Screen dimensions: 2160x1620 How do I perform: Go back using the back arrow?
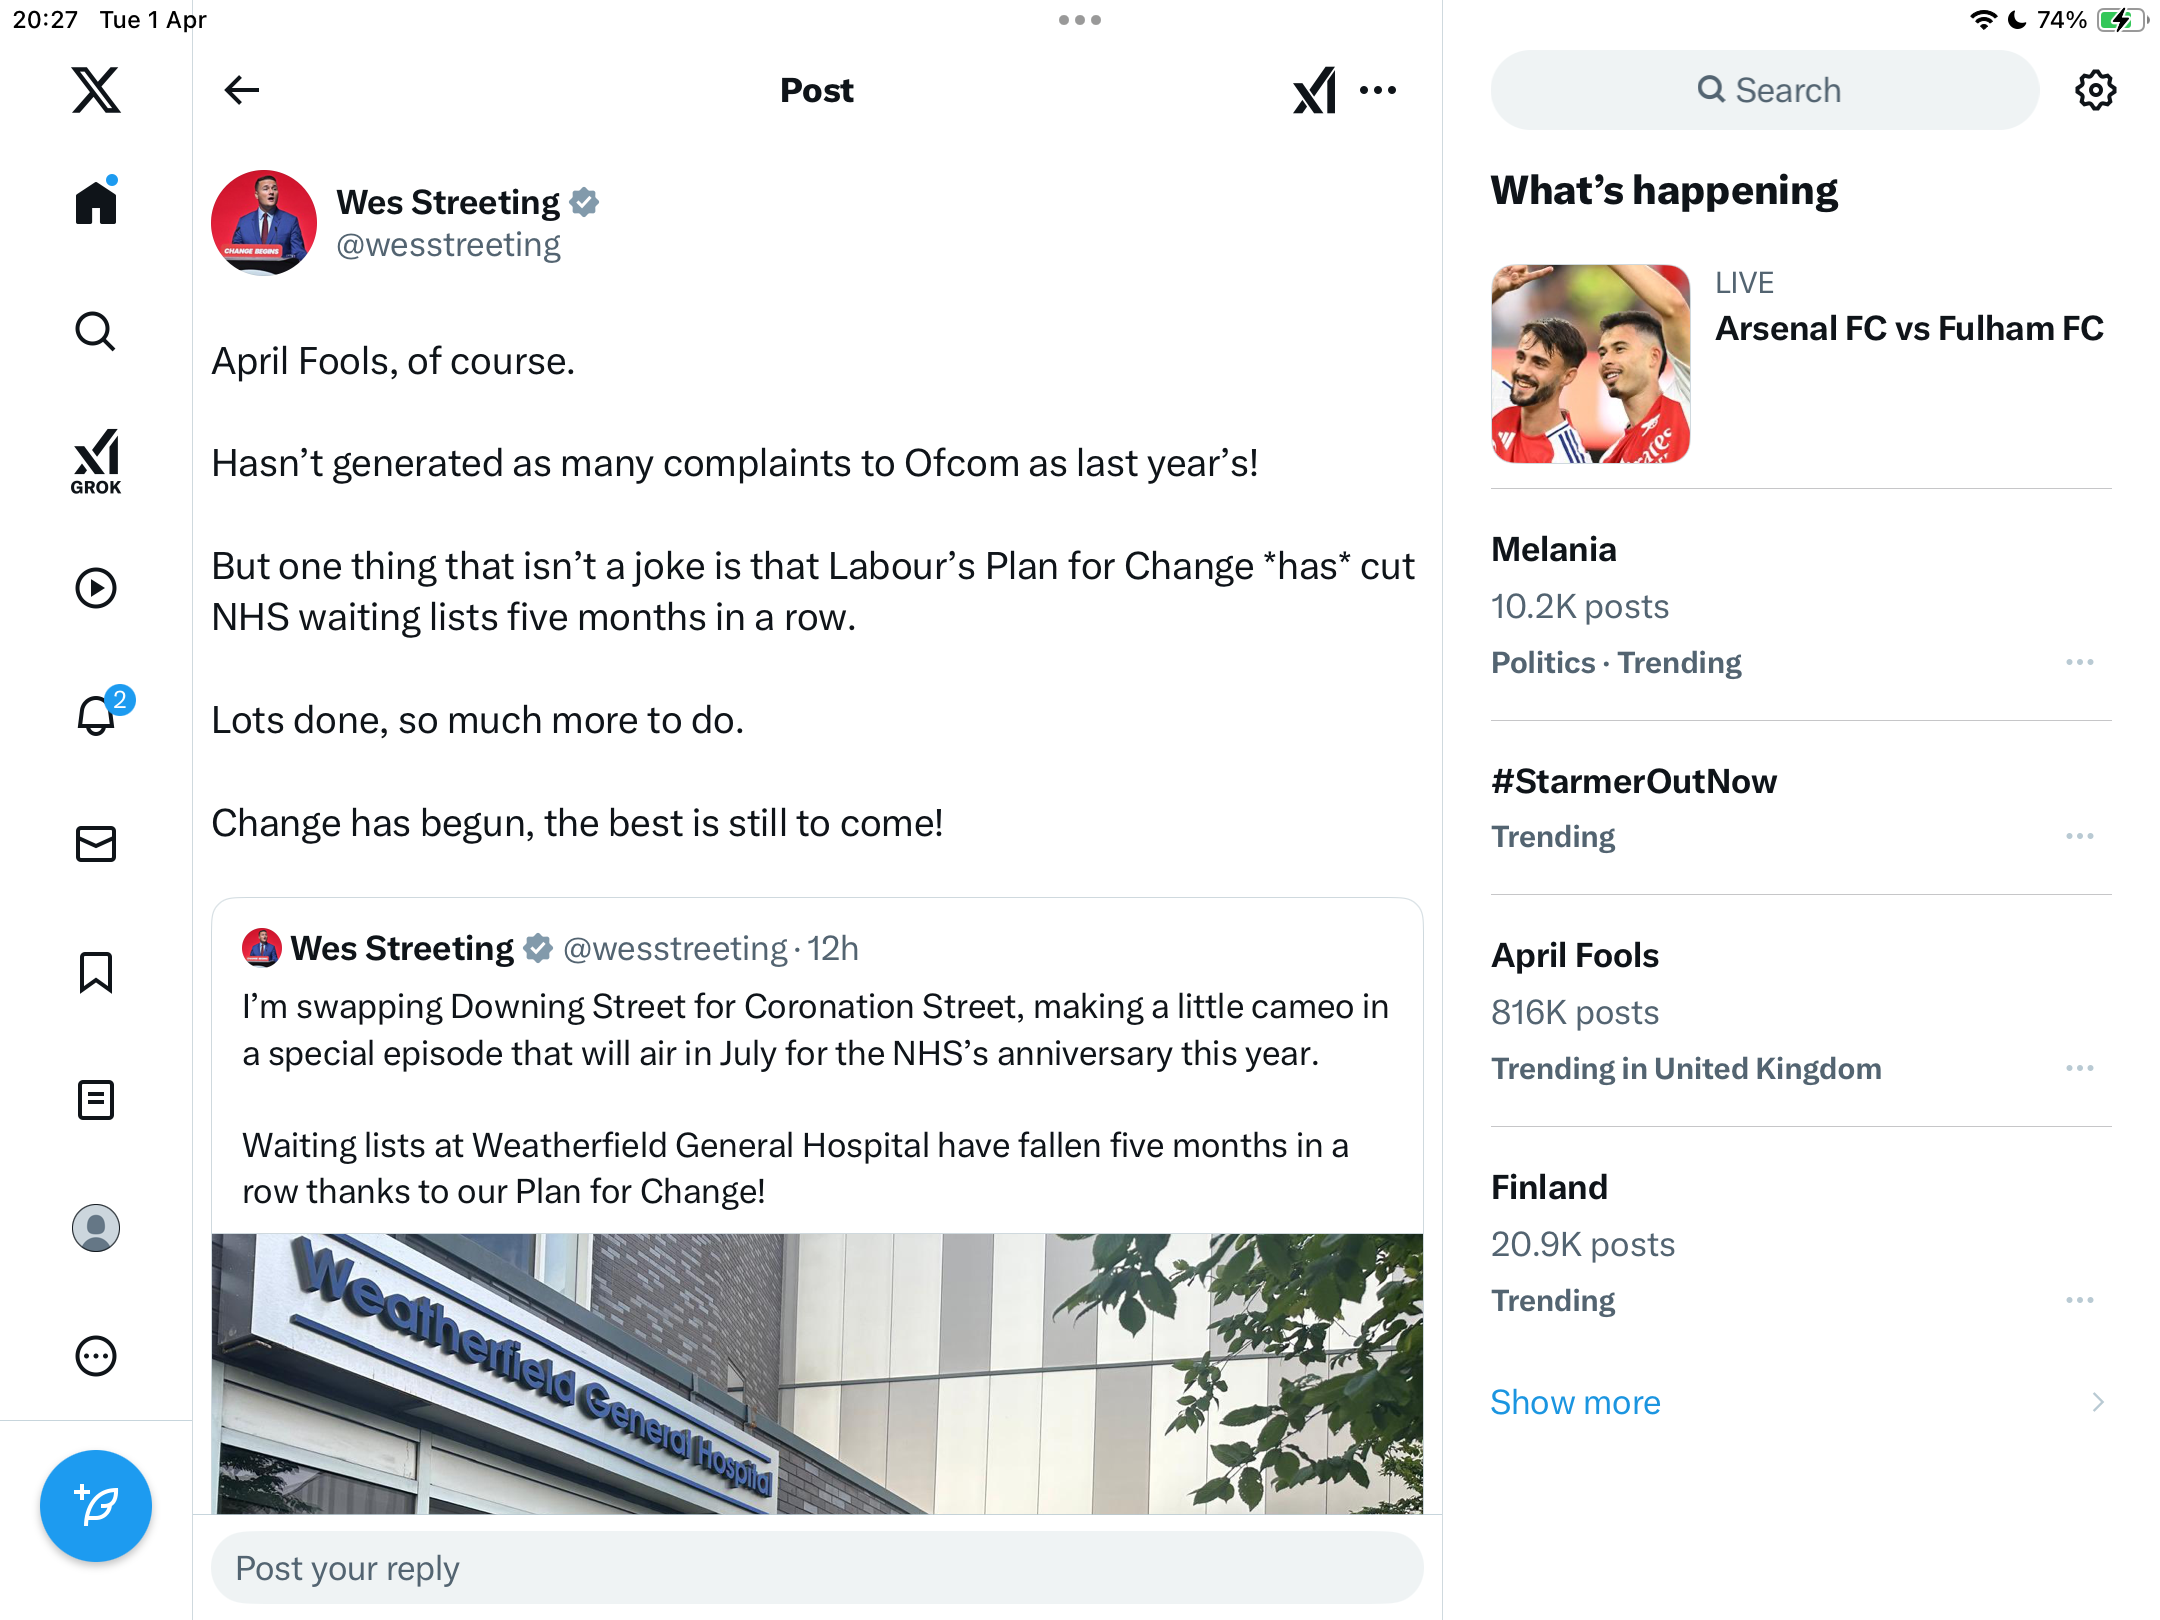click(242, 90)
